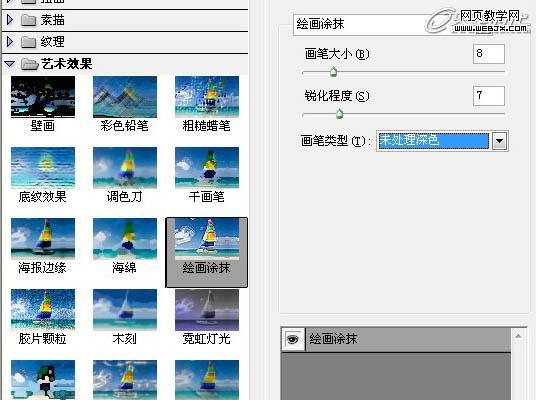Expand the 纹理 filter folder
This screenshot has width=537, height=400.
[x=10, y=41]
